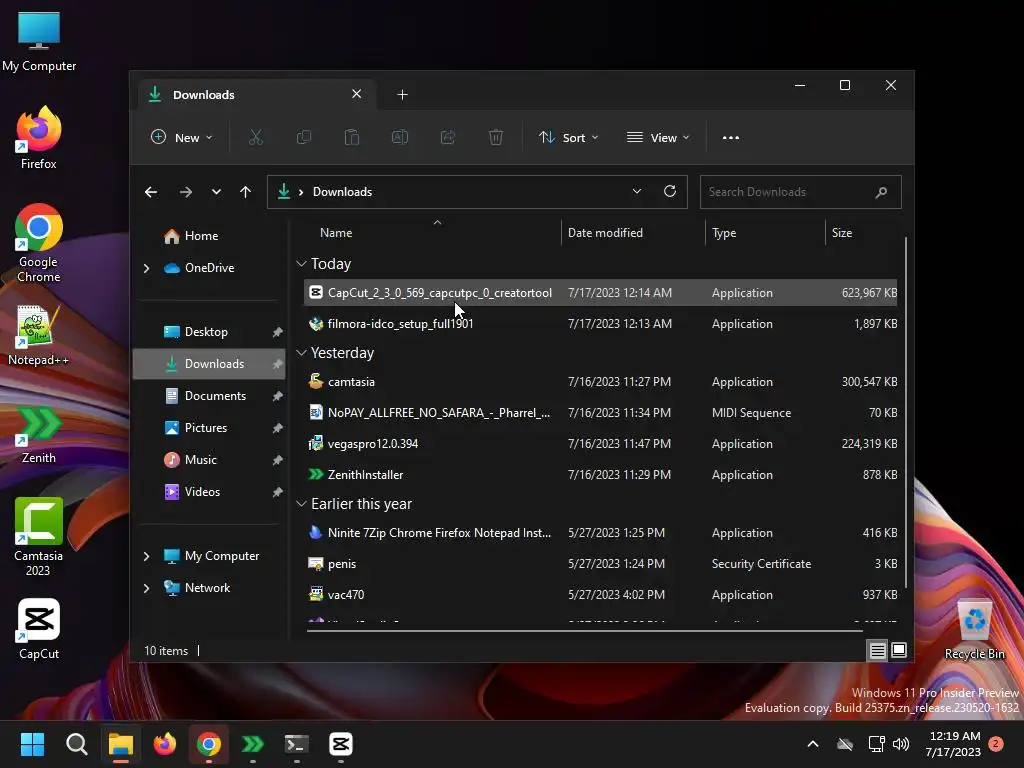Select the Zenith desktop icon
Image resolution: width=1024 pixels, height=768 pixels.
pyautogui.click(x=39, y=434)
